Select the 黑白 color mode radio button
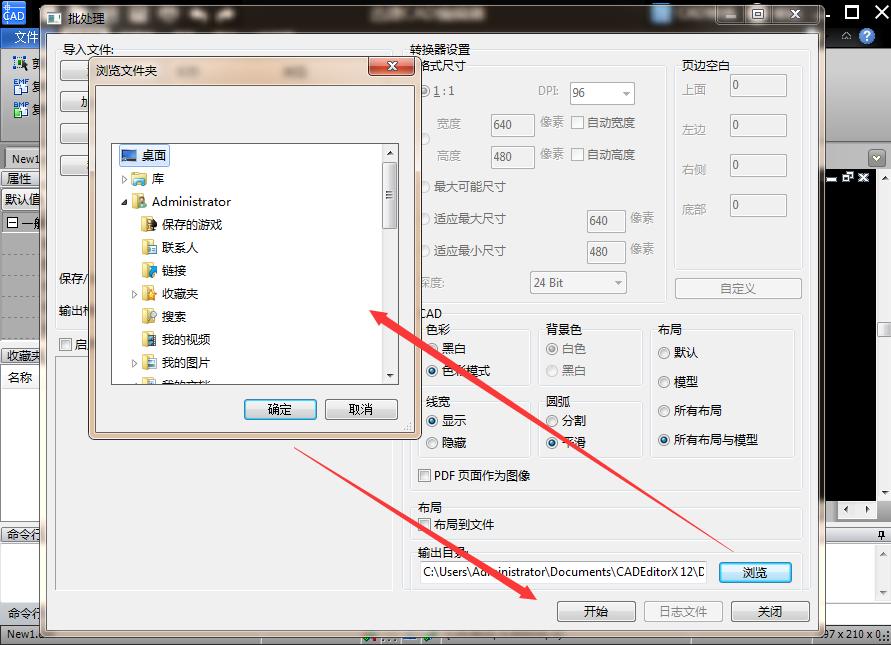Image resolution: width=891 pixels, height=645 pixels. (434, 347)
